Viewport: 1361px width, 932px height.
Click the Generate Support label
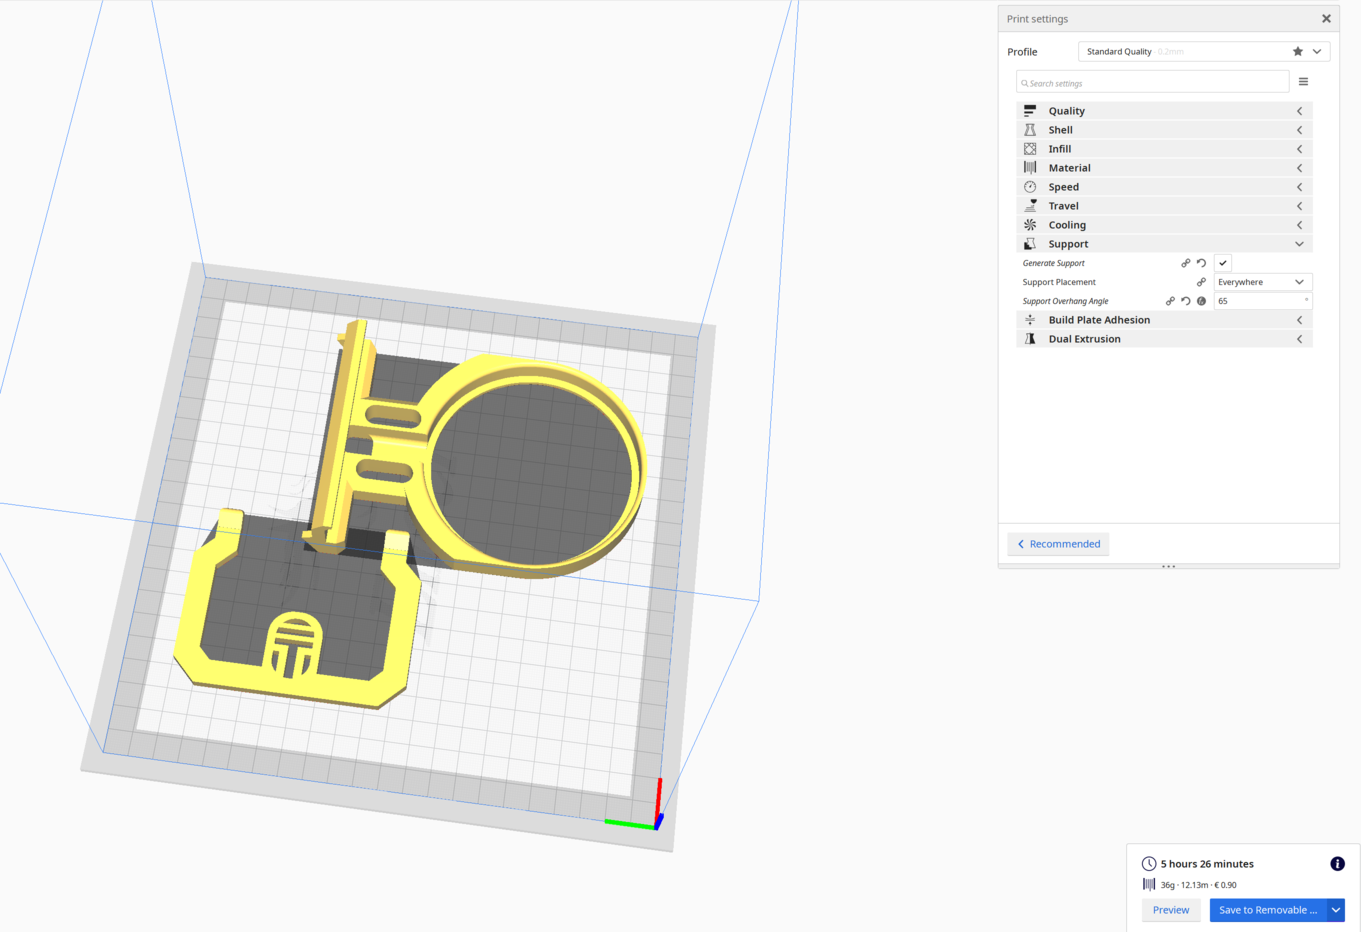tap(1053, 263)
